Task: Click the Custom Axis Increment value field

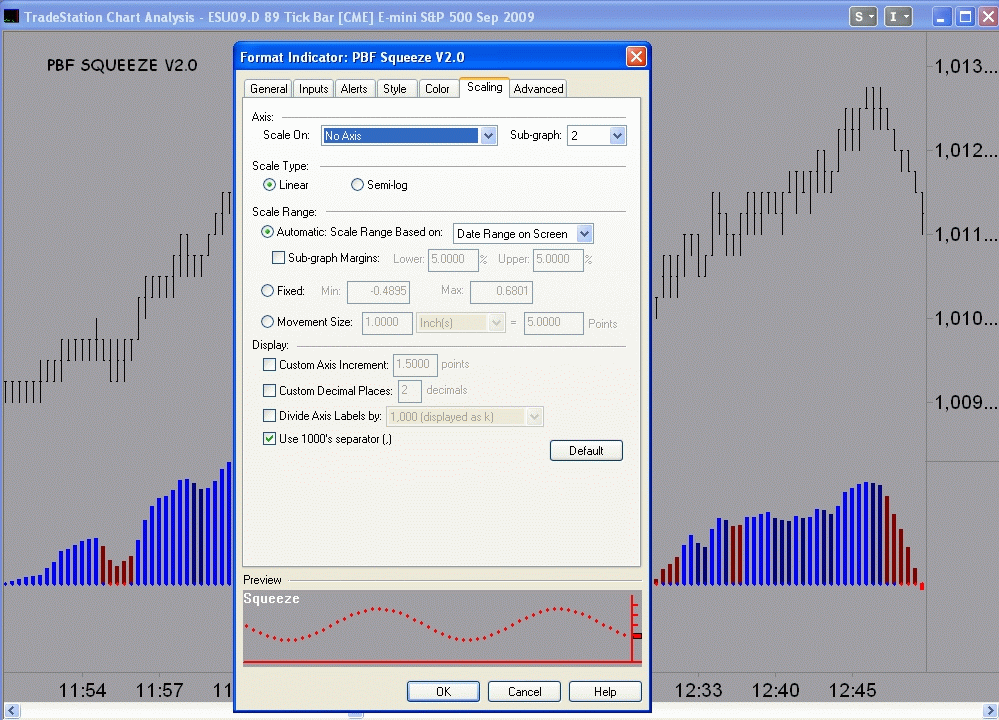Action: pos(415,364)
